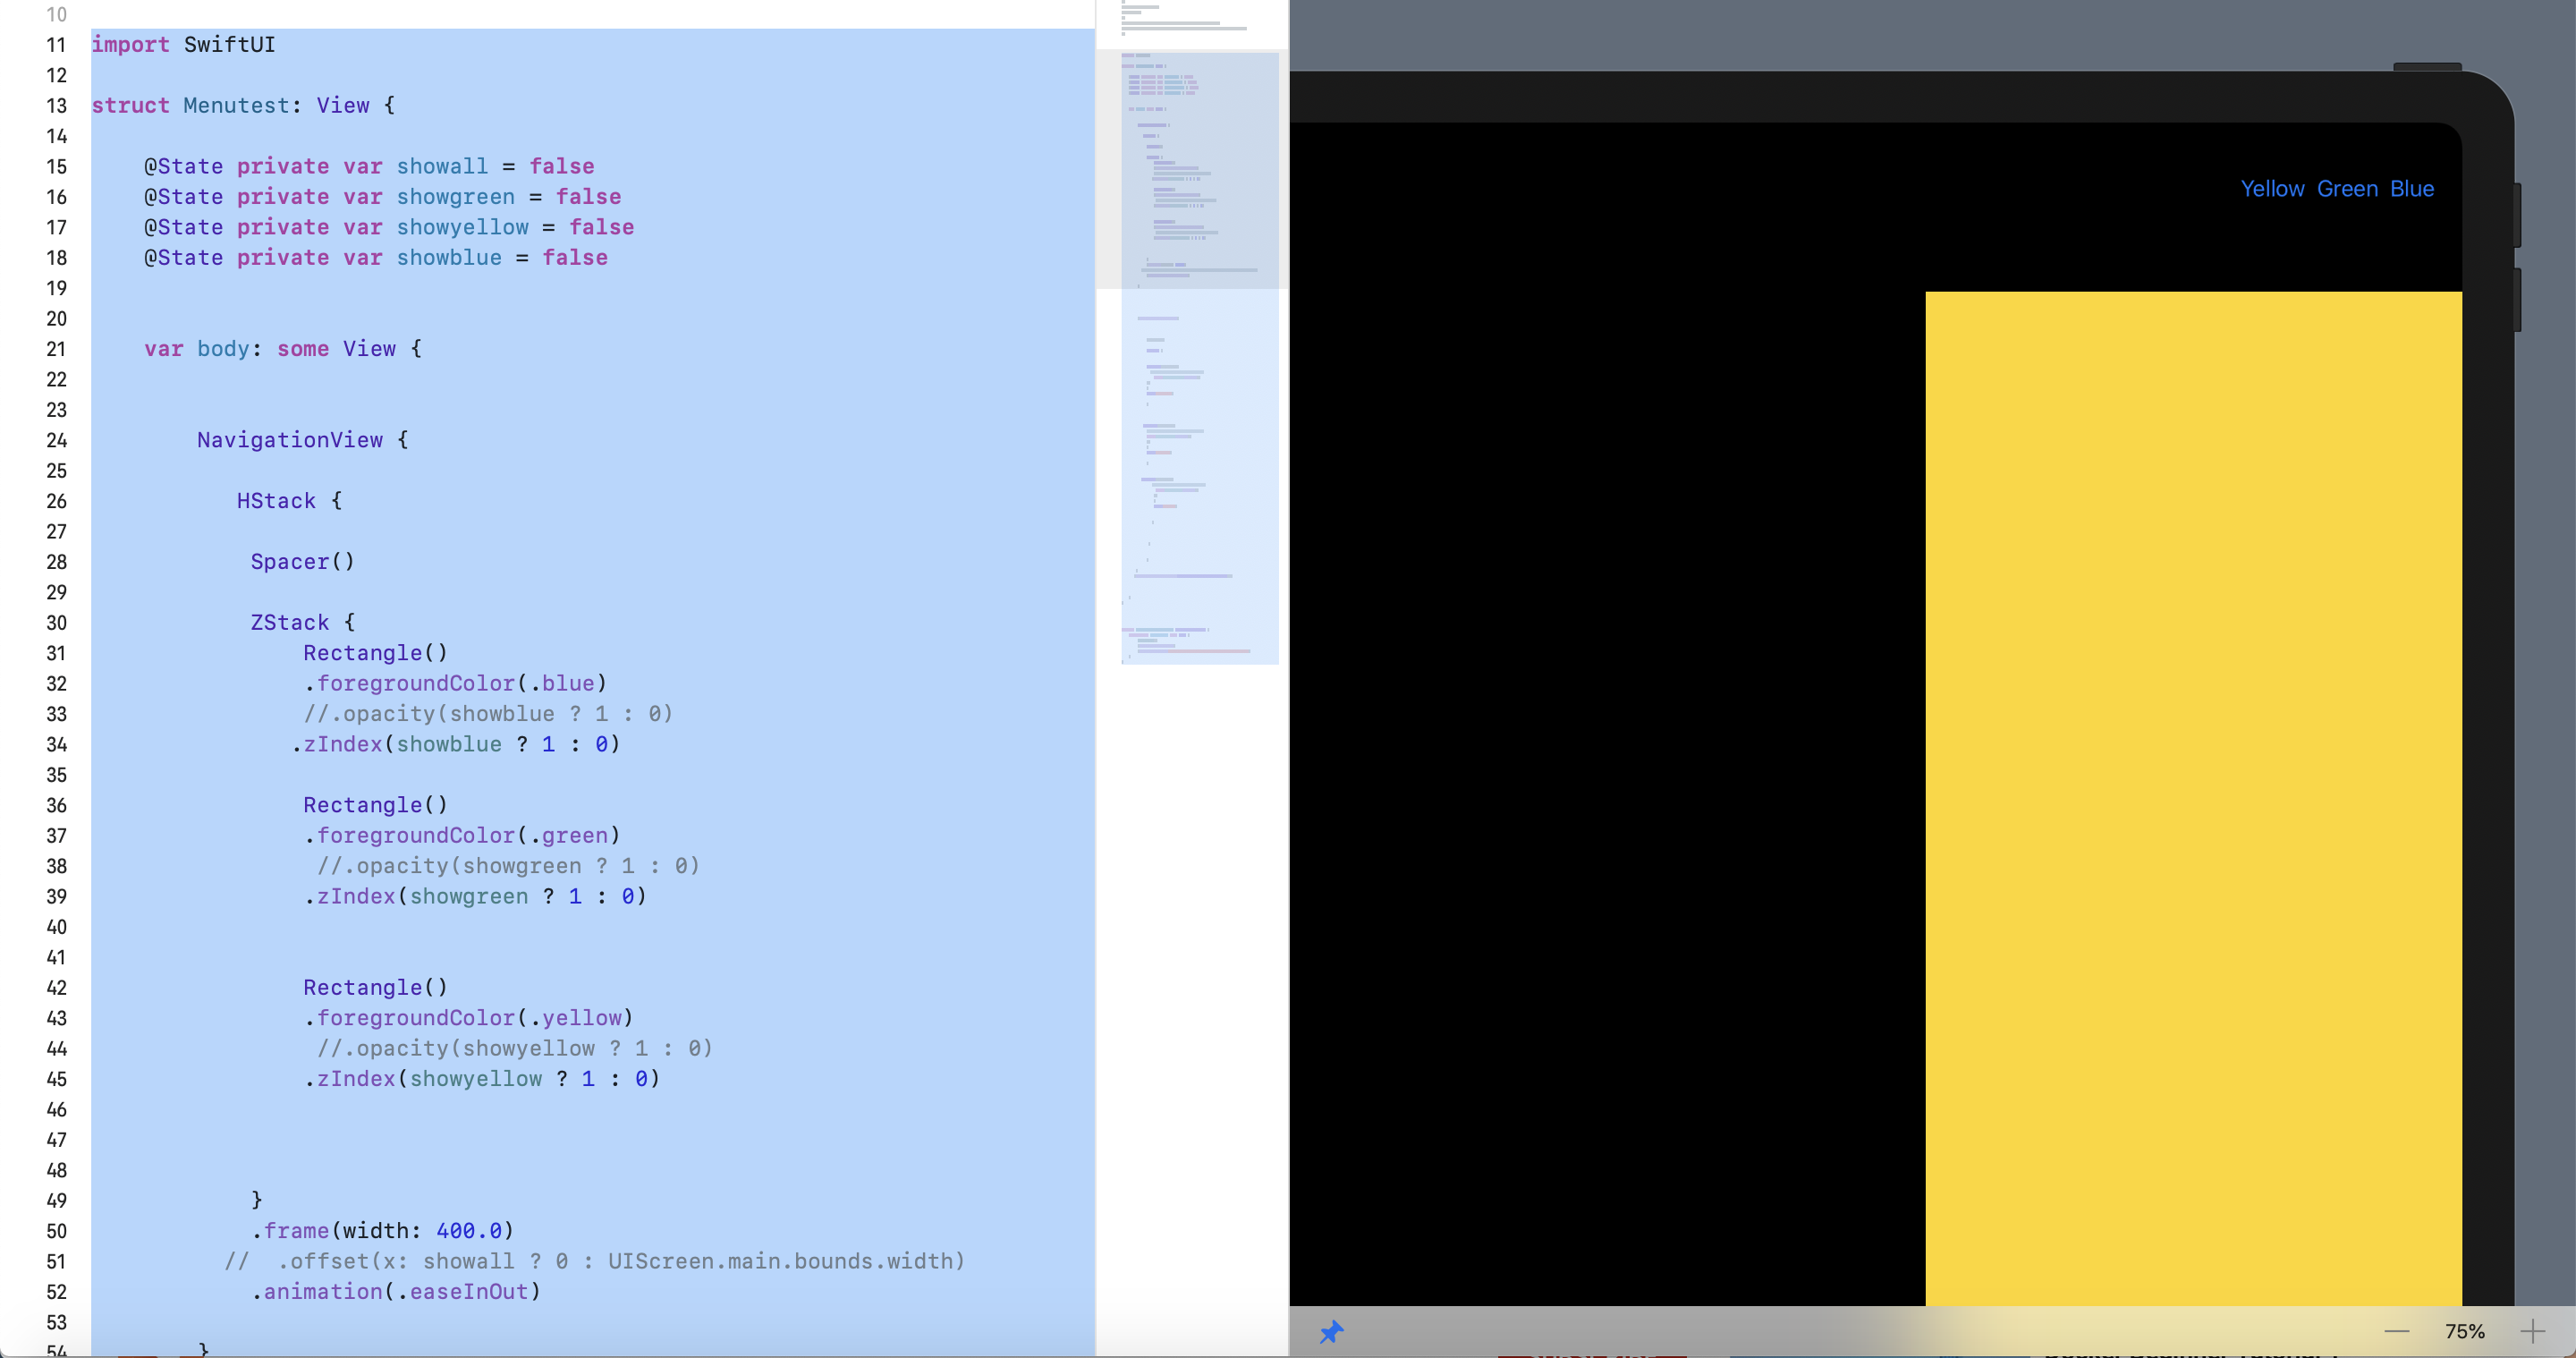Place cursor on showall variable declaration

coord(442,166)
